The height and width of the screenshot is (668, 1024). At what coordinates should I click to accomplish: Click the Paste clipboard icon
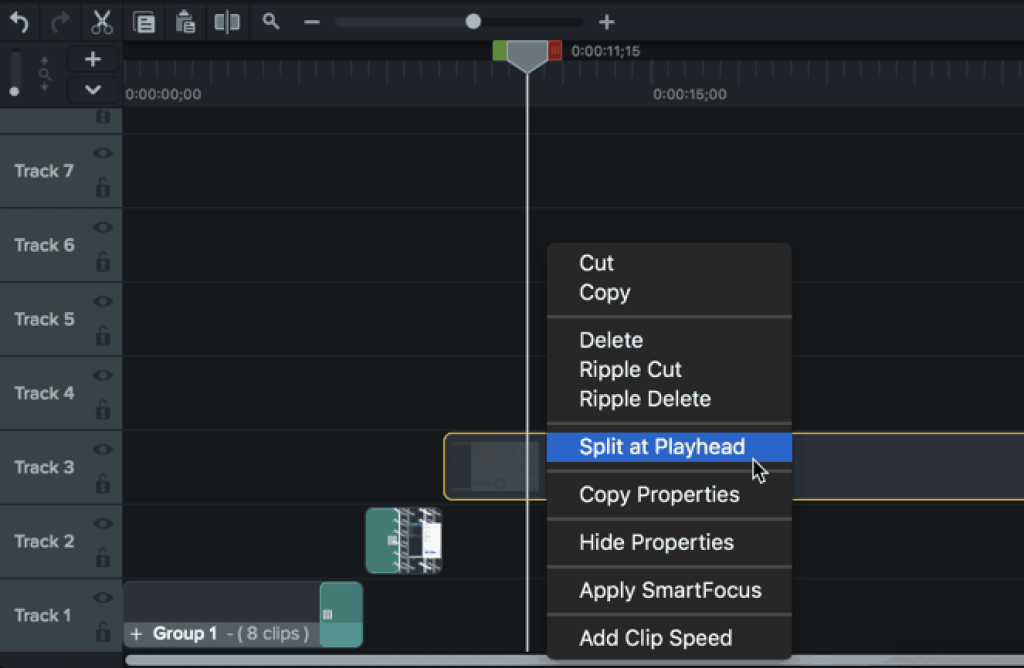[x=185, y=21]
